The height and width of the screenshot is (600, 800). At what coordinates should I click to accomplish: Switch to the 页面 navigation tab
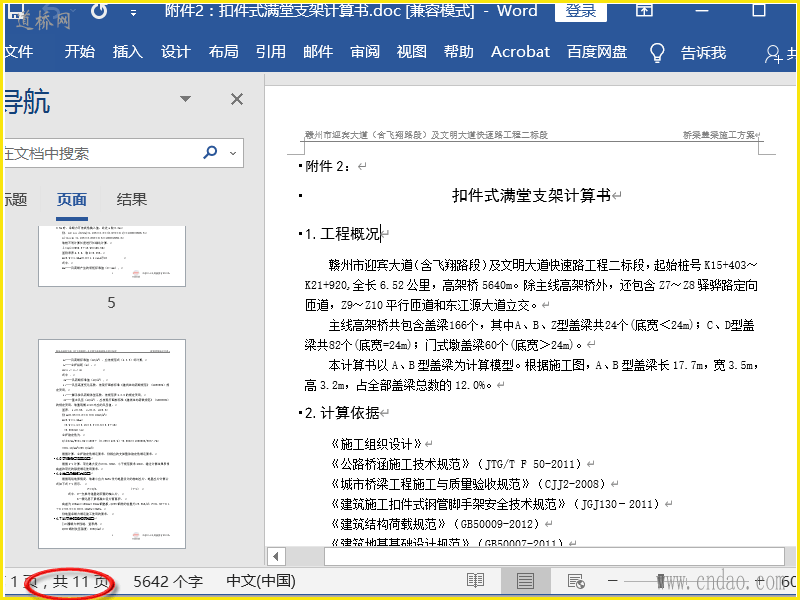(72, 199)
